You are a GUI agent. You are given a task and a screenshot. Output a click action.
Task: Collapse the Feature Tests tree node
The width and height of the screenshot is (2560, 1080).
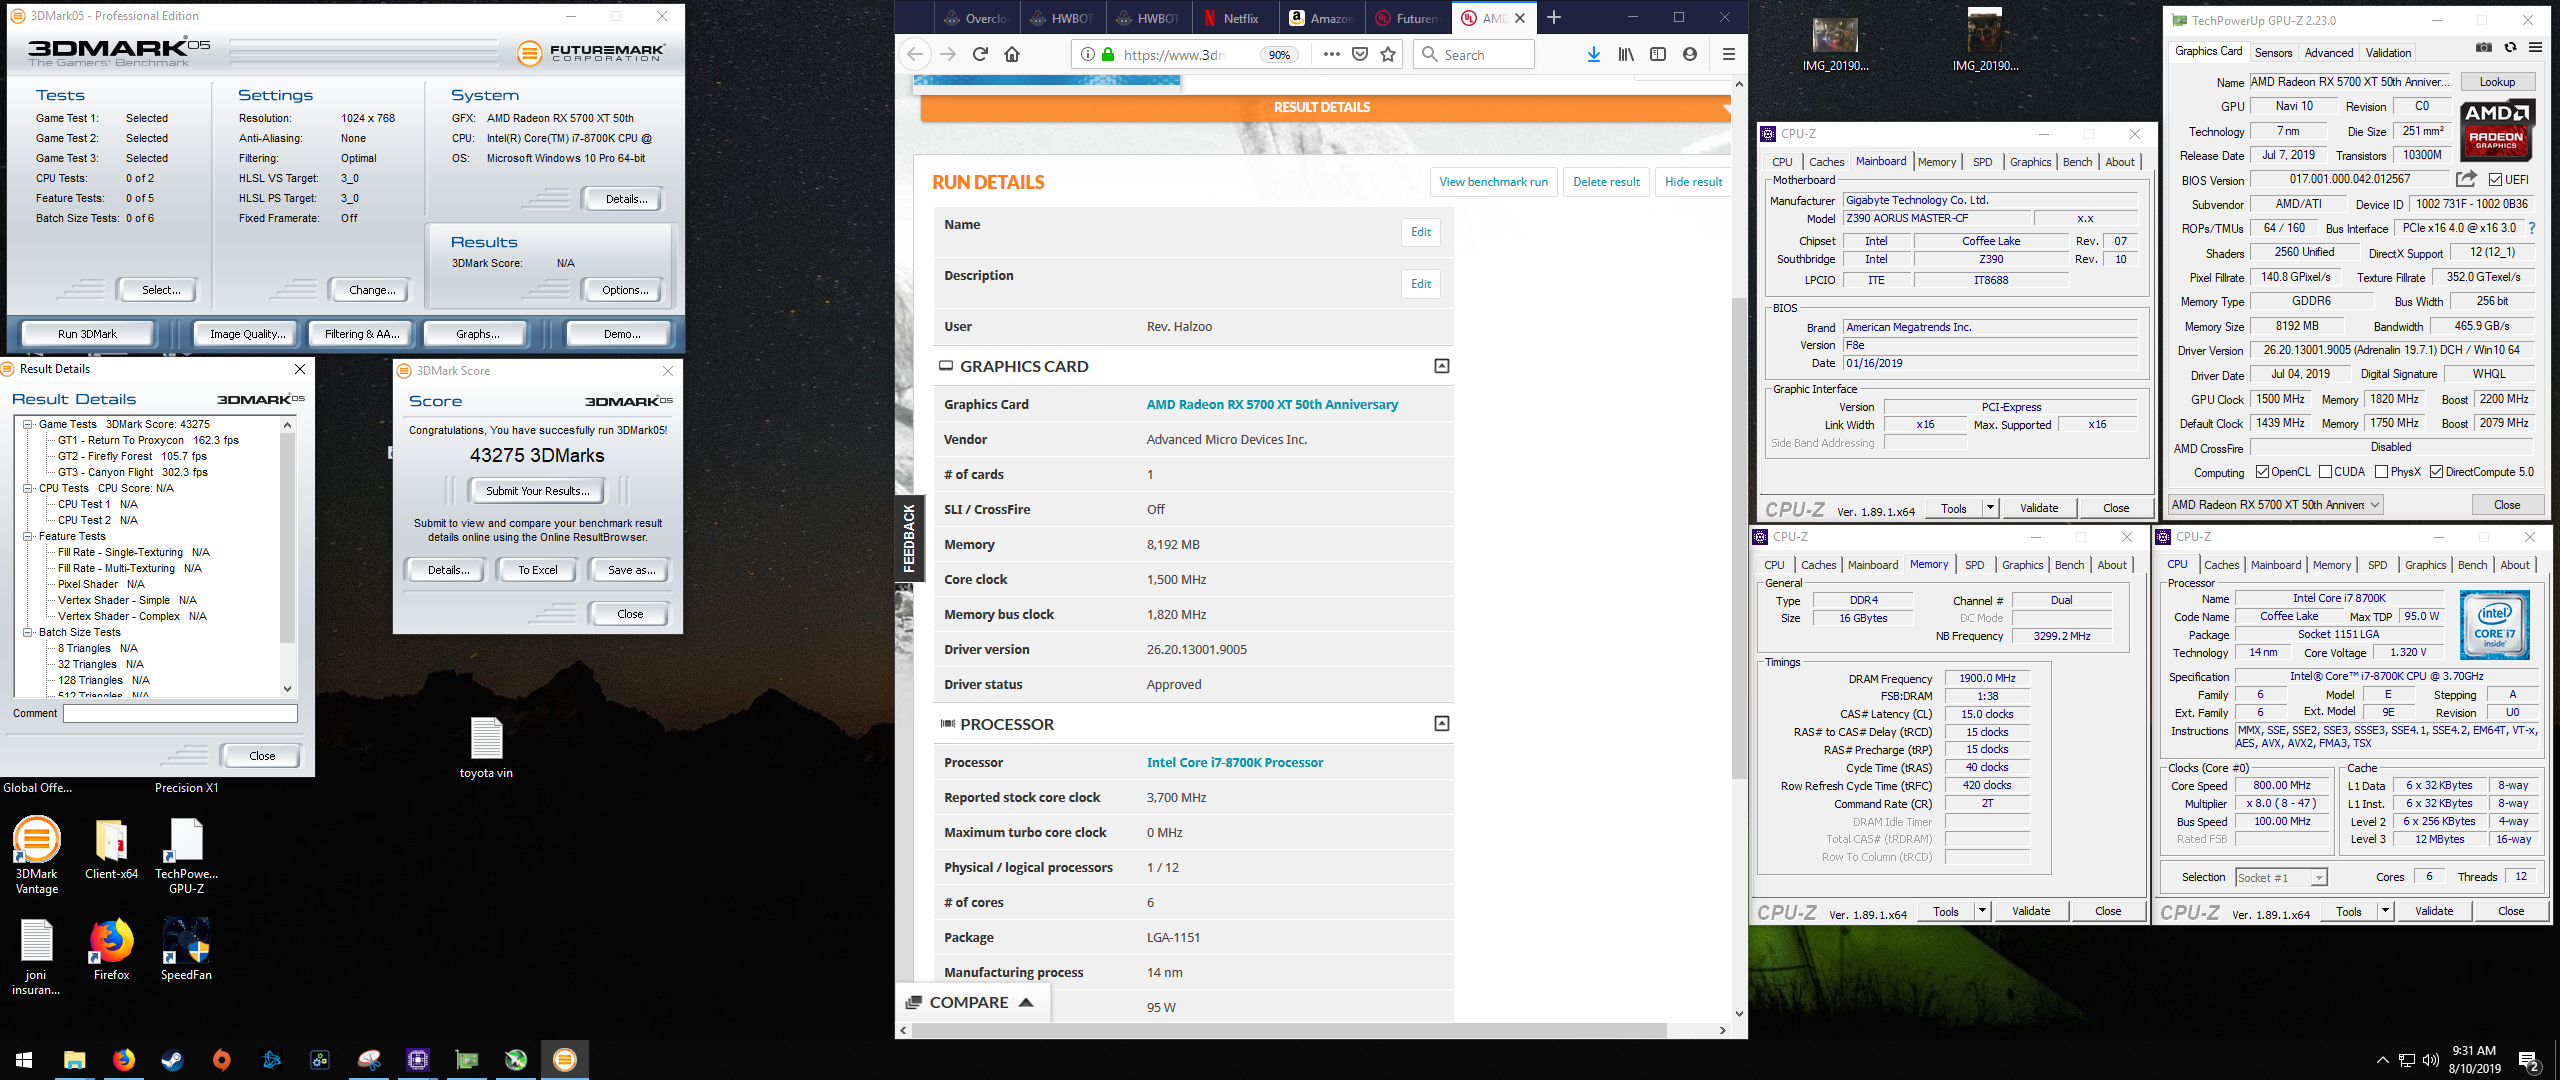[x=28, y=536]
